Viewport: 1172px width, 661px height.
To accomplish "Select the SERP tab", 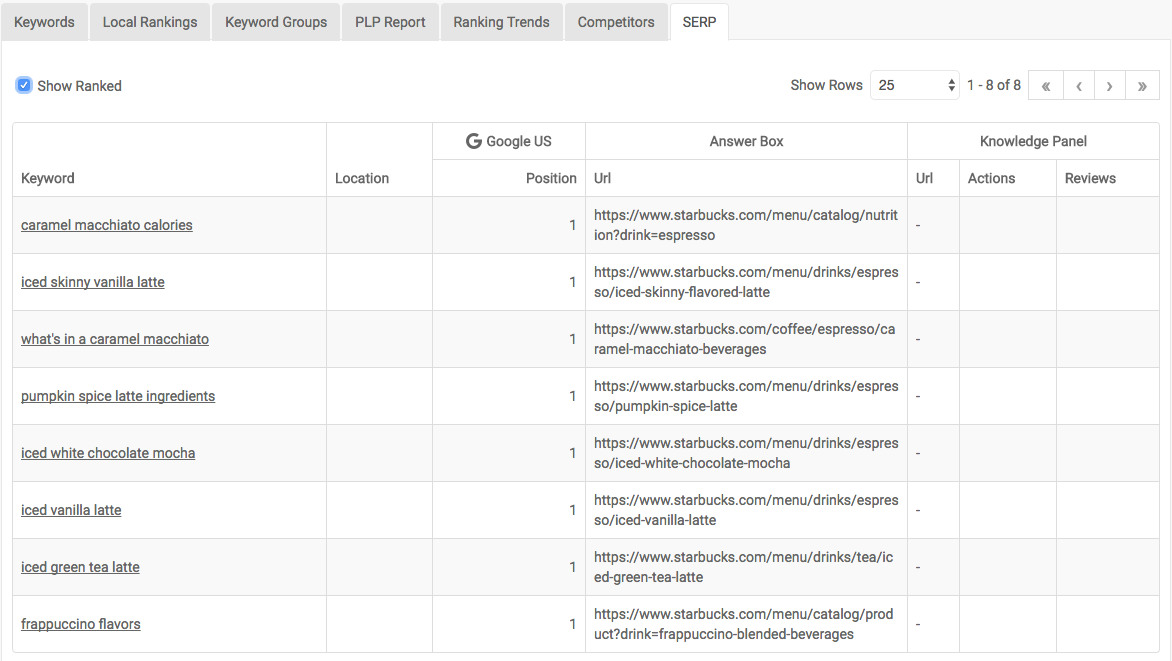I will pyautogui.click(x=699, y=22).
